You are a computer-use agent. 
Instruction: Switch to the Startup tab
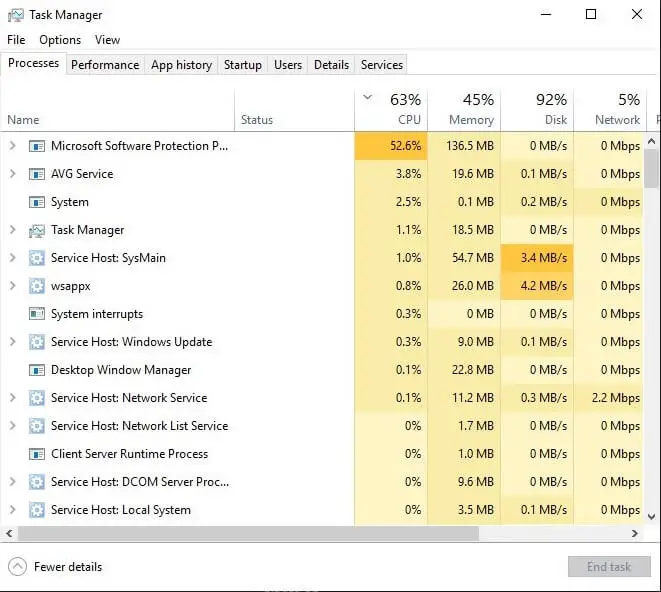pyautogui.click(x=243, y=65)
